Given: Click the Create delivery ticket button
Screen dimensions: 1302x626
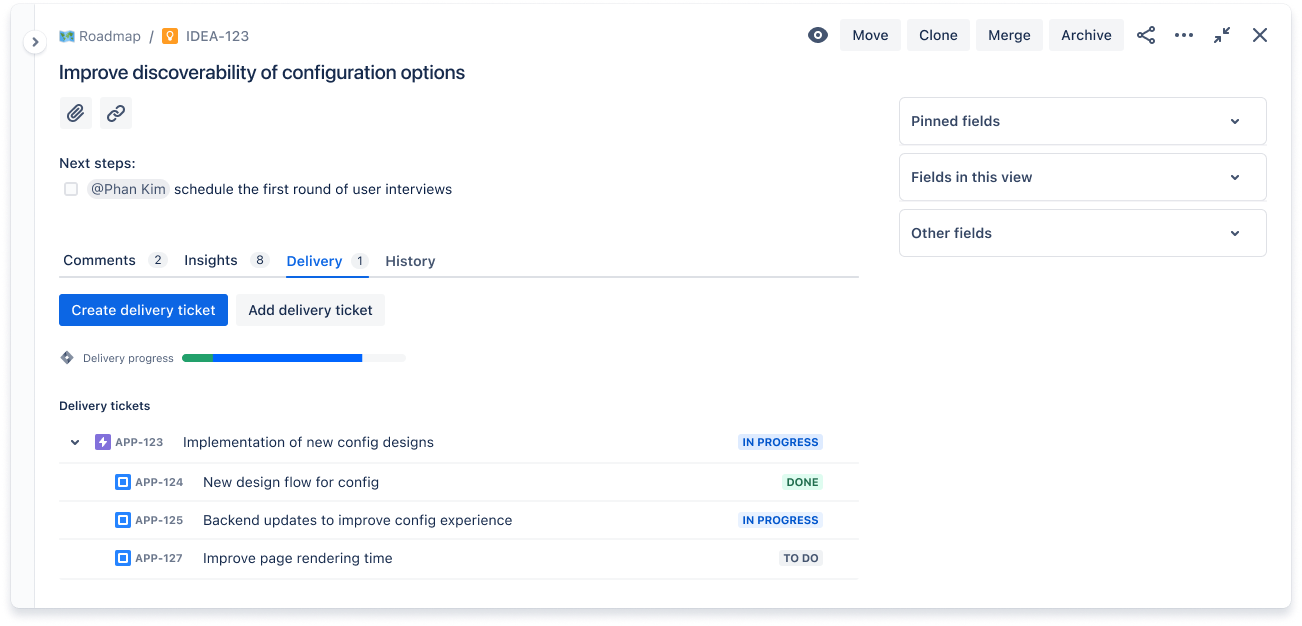Looking at the screenshot, I should tap(143, 310).
